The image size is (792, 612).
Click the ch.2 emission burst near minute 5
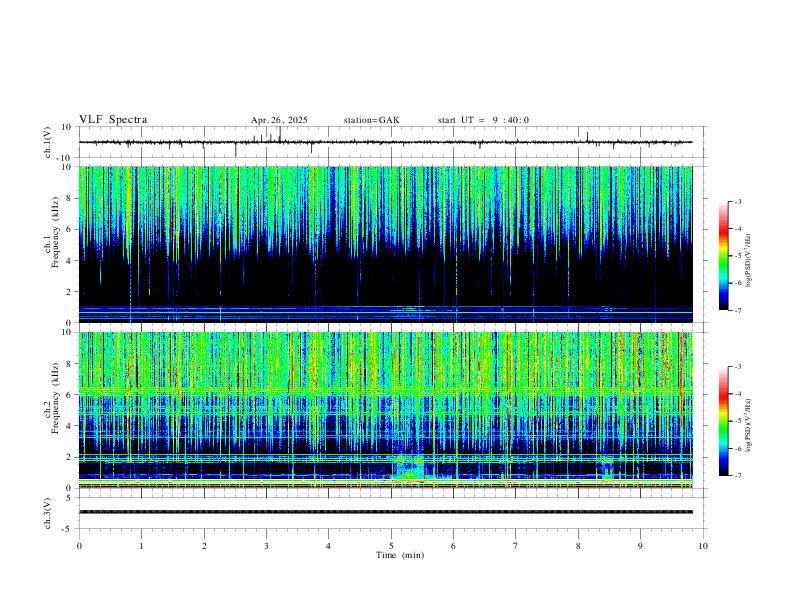point(409,468)
